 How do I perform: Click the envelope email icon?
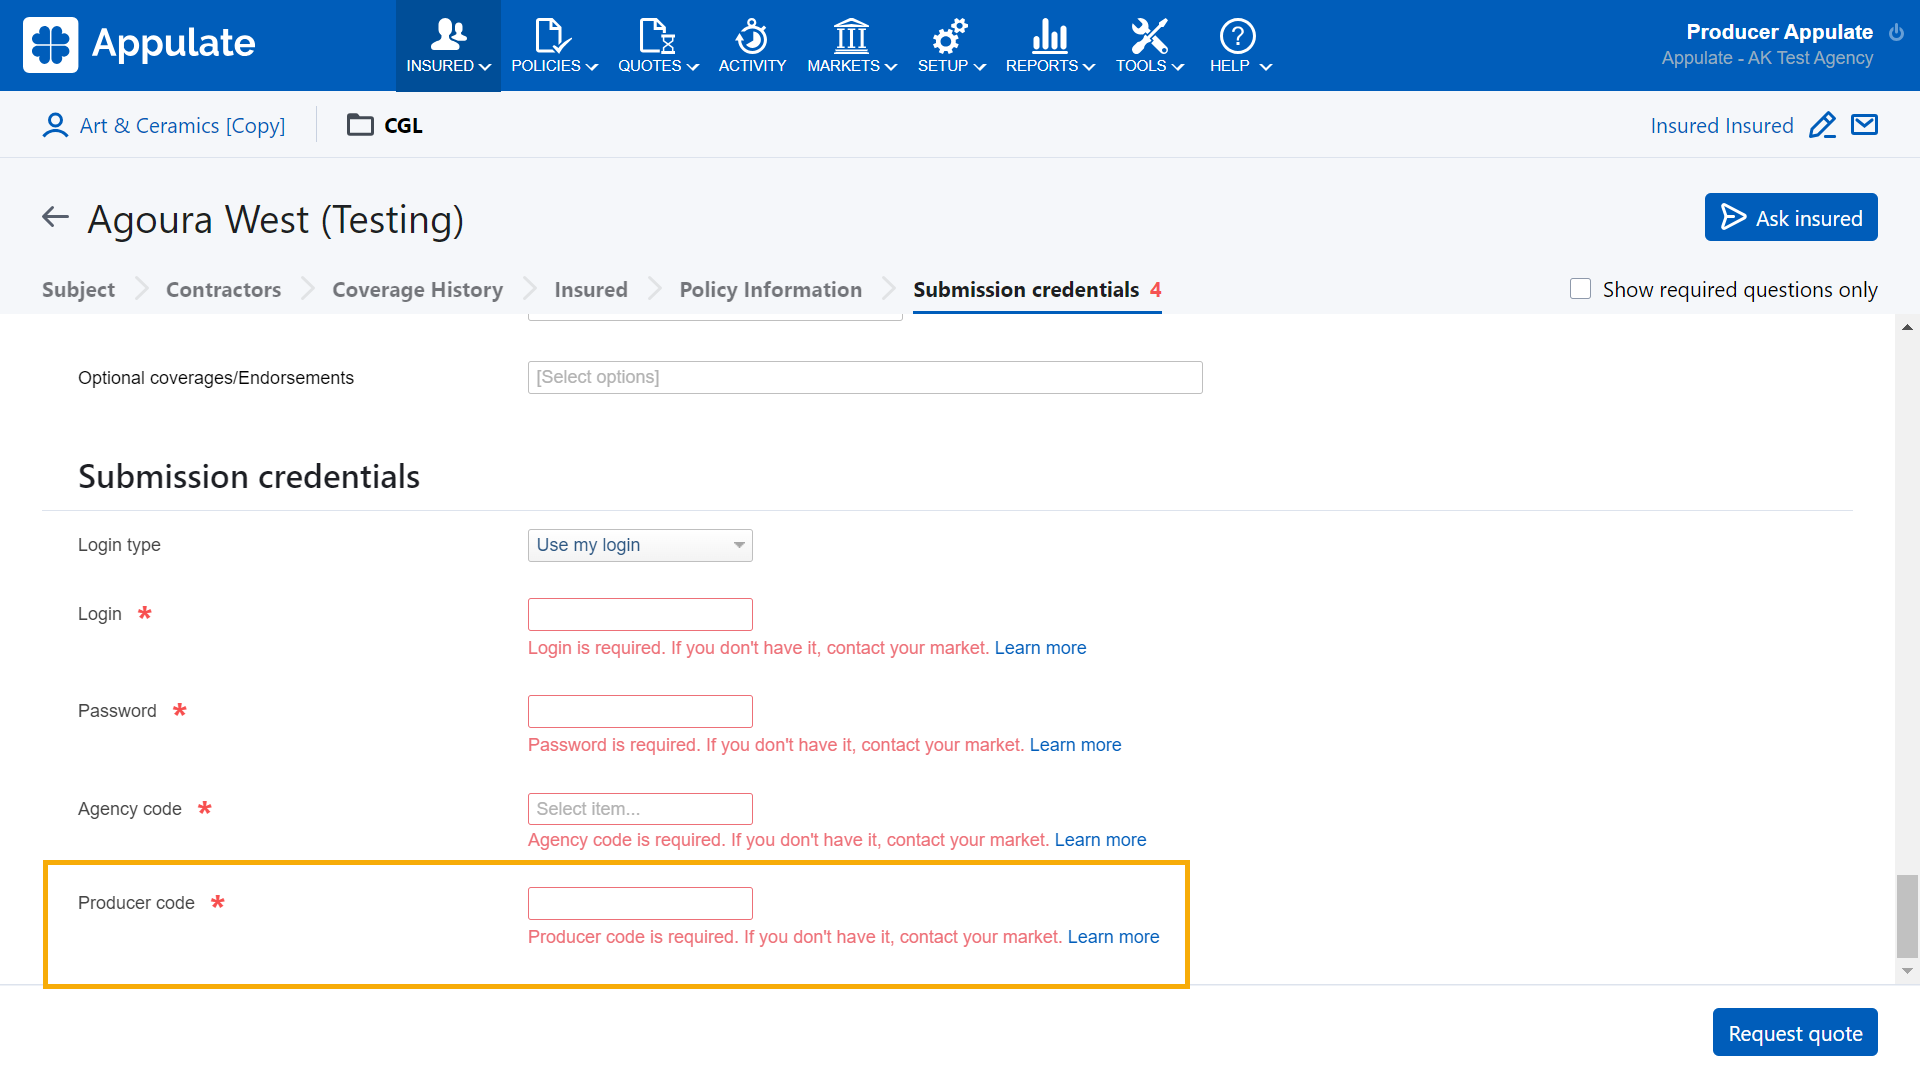[1864, 125]
